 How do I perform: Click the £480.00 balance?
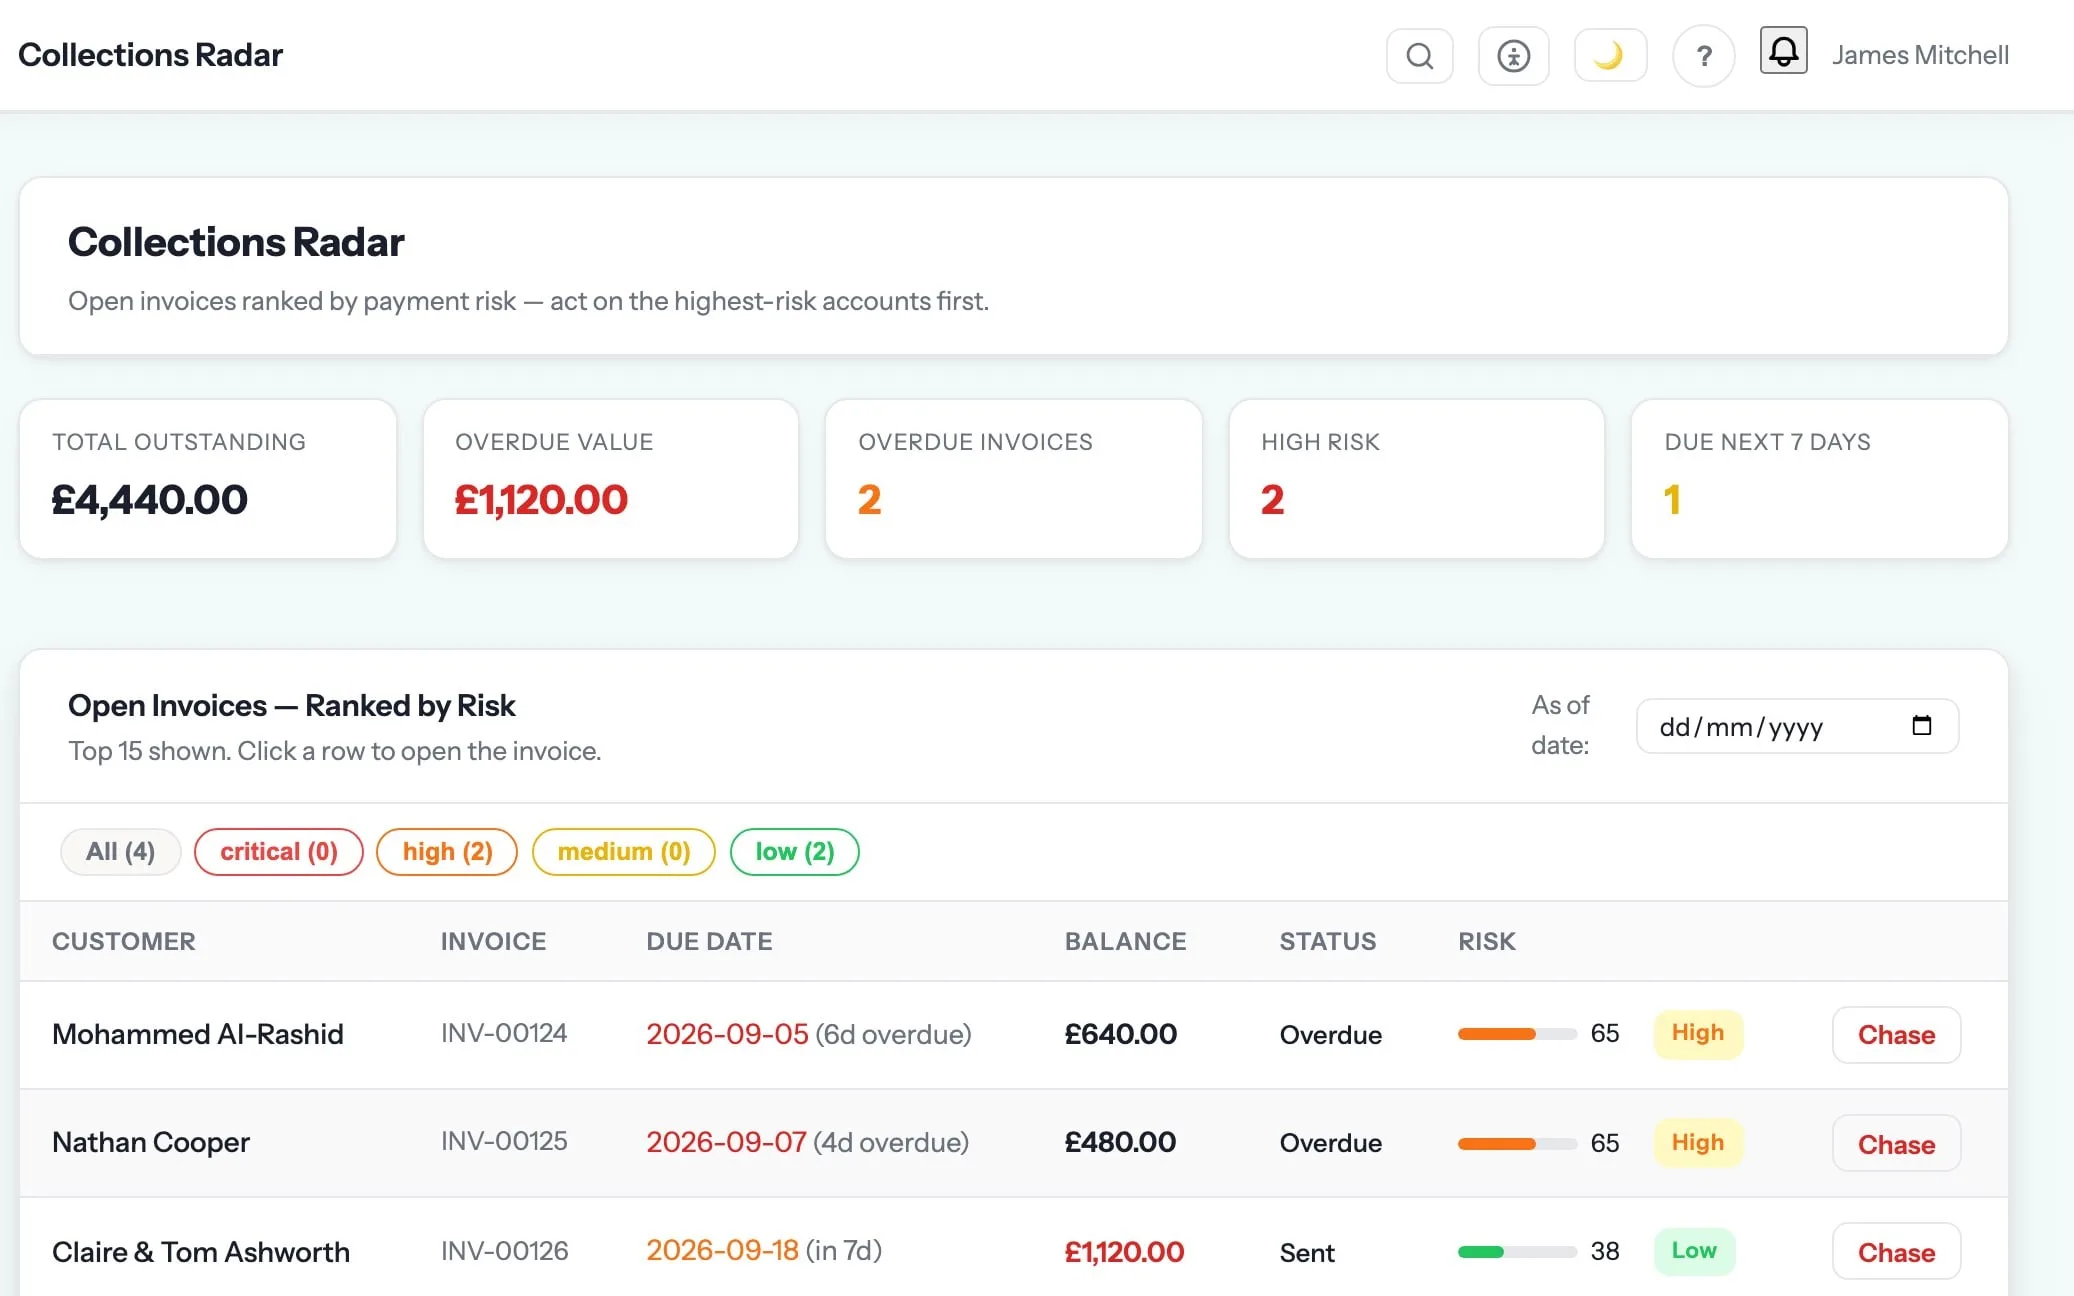click(1120, 1142)
